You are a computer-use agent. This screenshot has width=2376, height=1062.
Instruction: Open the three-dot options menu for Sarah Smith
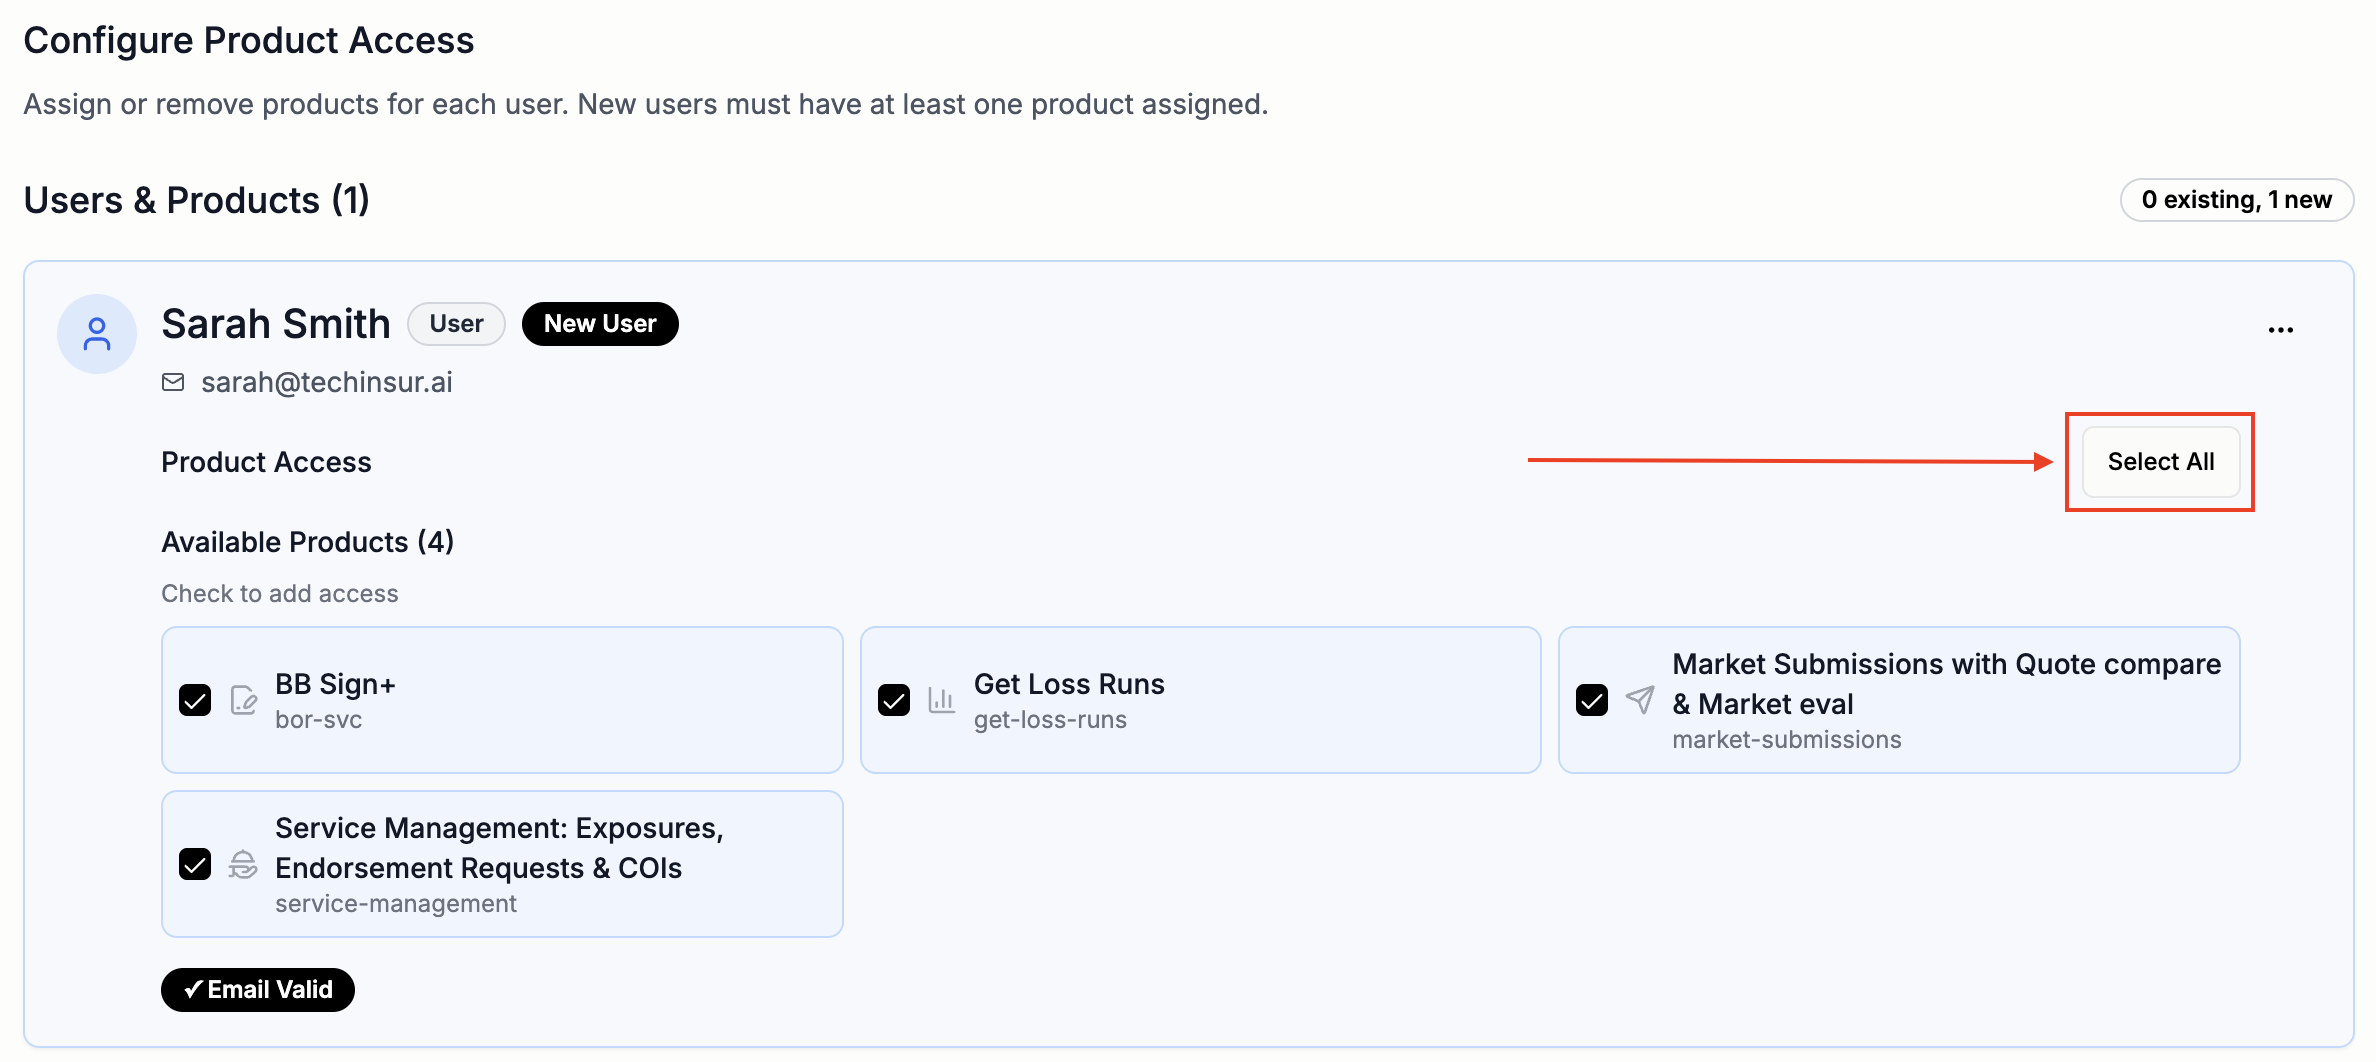(x=2280, y=329)
